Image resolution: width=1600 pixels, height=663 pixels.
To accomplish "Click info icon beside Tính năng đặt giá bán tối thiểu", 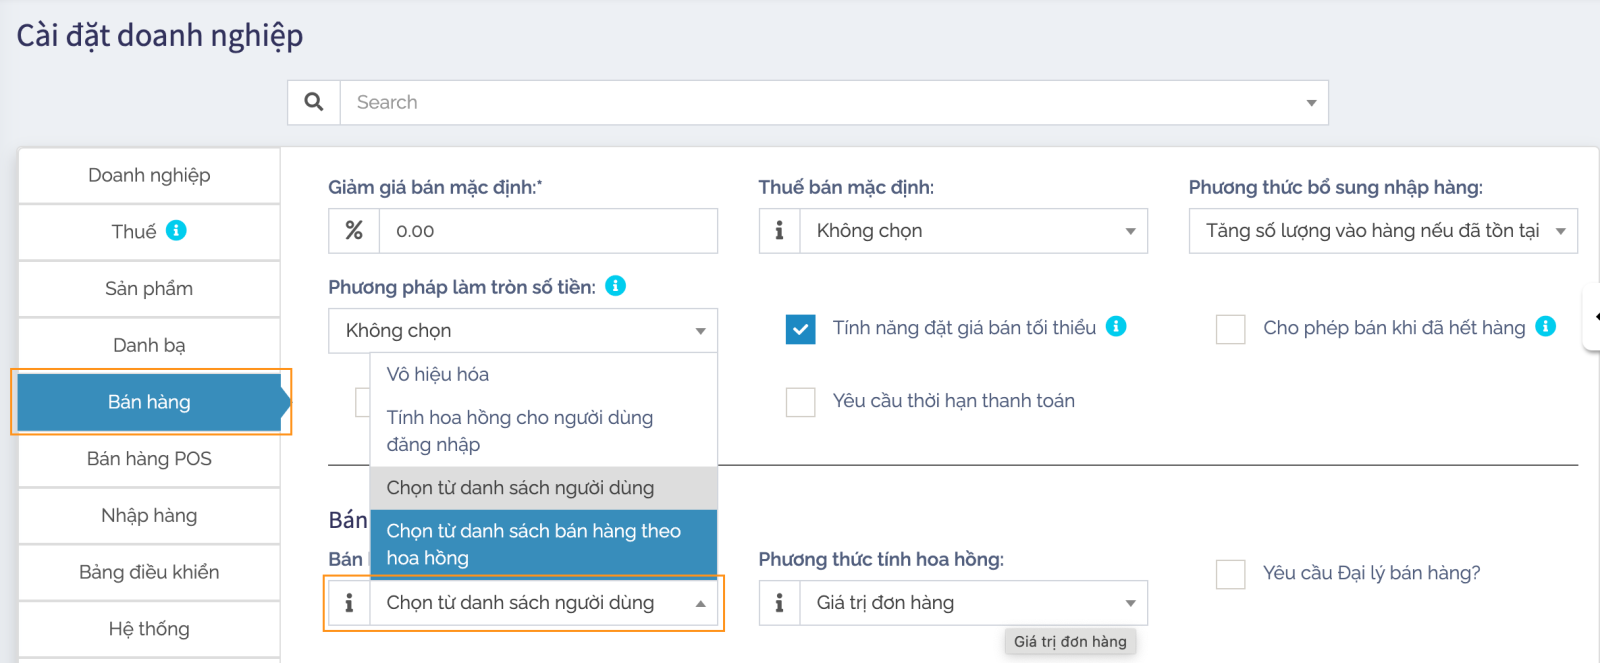I will coord(1116,326).
